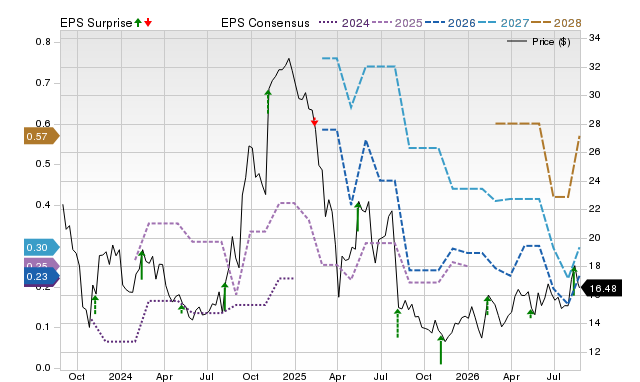
Task: Click the red negative EPS surprise arrow marker
Action: click(314, 122)
